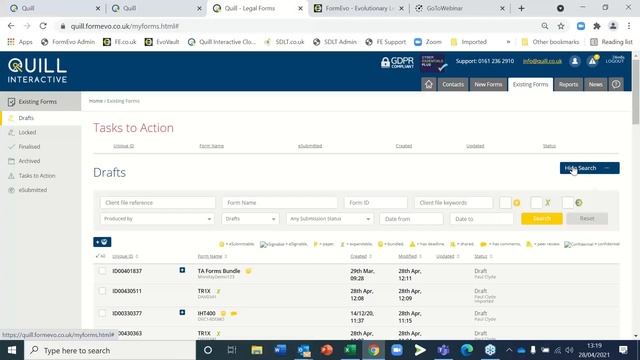This screenshot has height=360, width=640.
Task: Click the comments icon beside IHT400
Action: tap(233, 313)
